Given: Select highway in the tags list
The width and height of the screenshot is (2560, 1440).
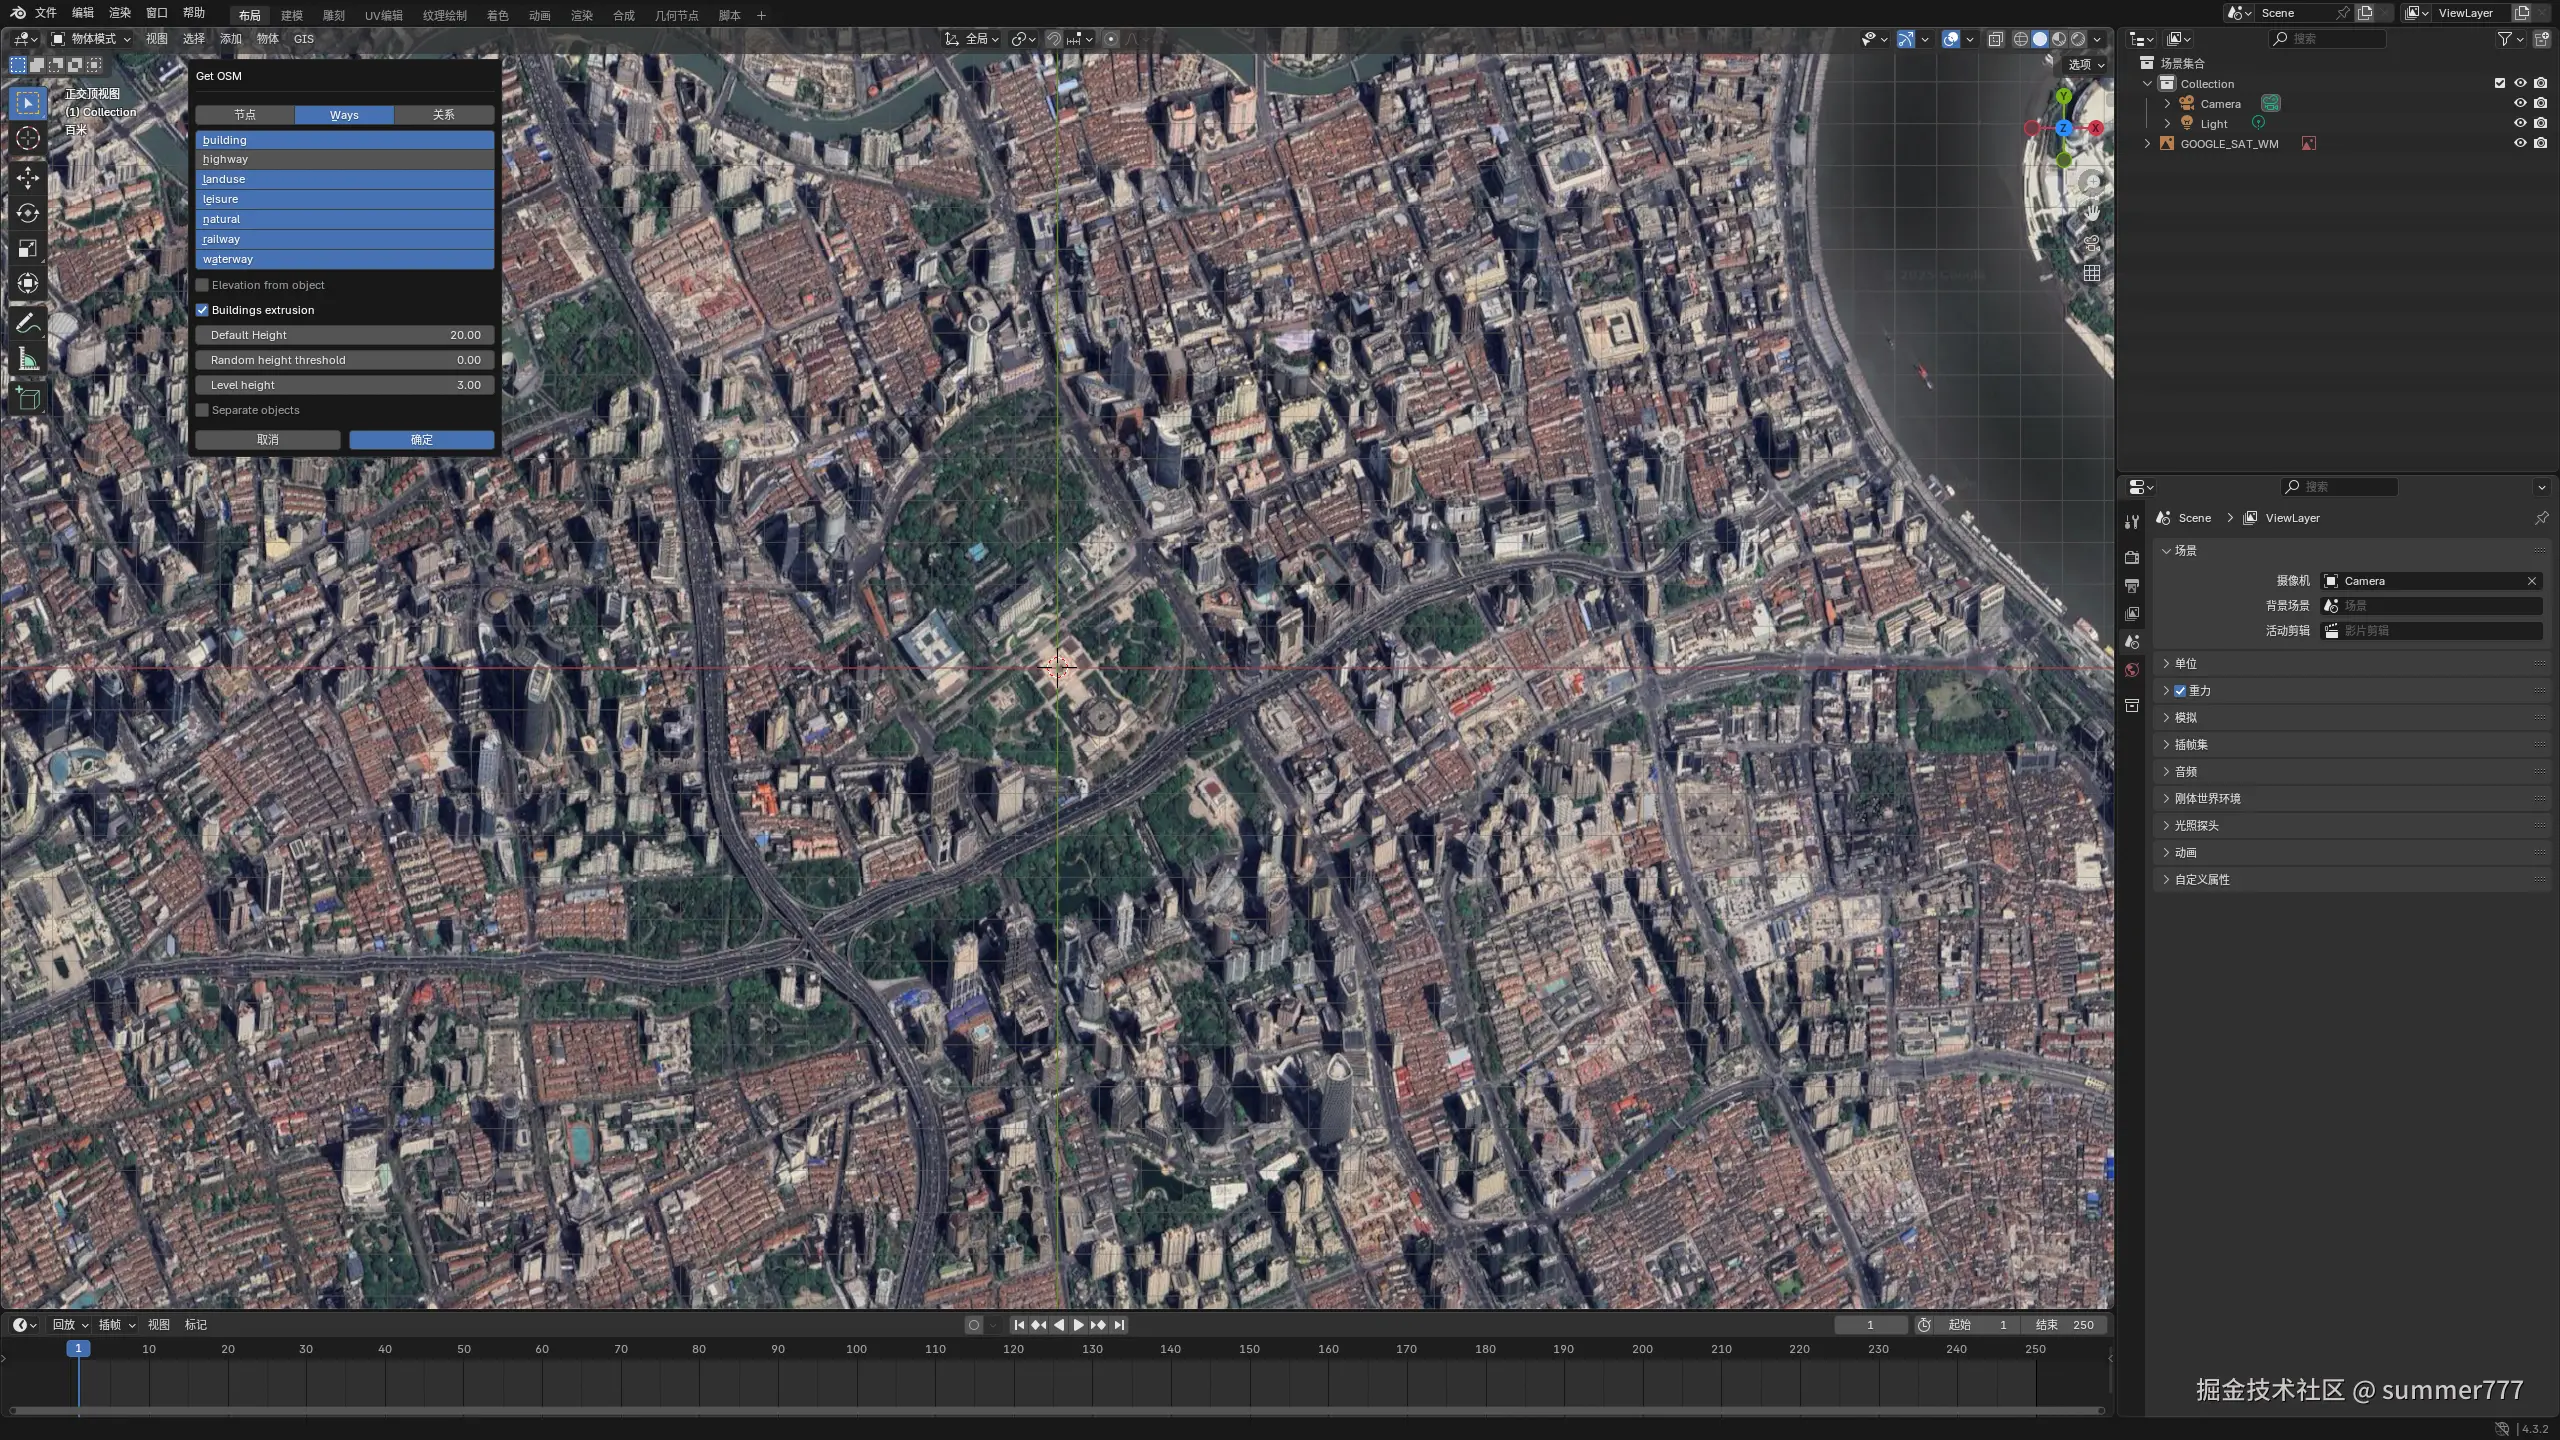Looking at the screenshot, I should (x=345, y=160).
